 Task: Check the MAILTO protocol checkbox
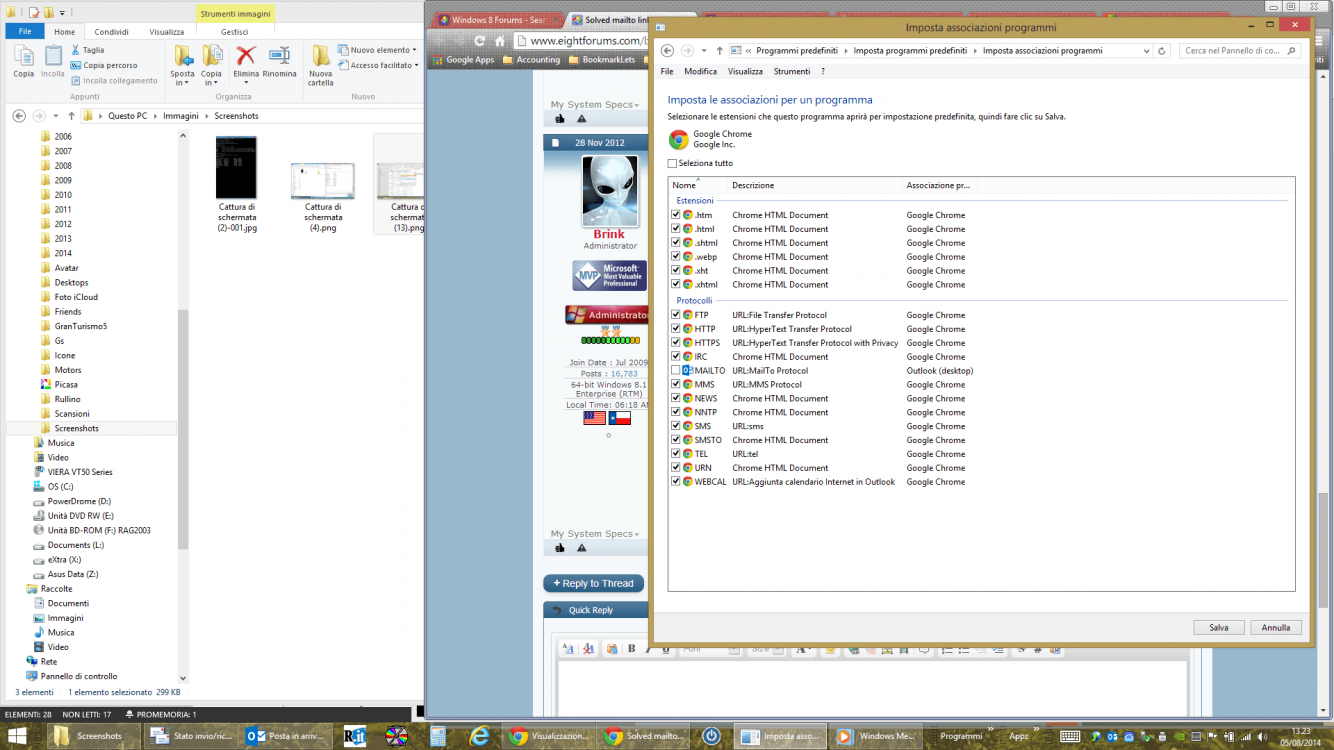tap(676, 370)
